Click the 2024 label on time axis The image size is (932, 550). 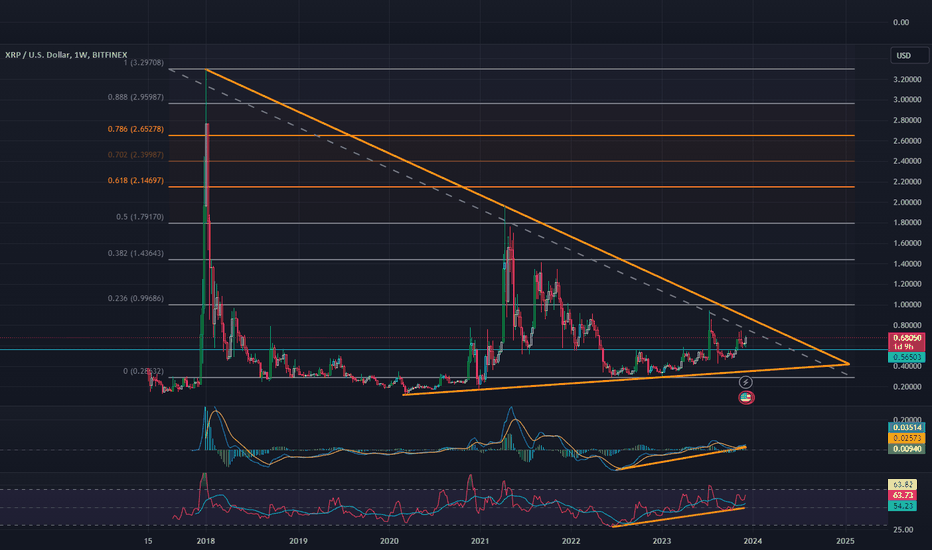(x=752, y=541)
